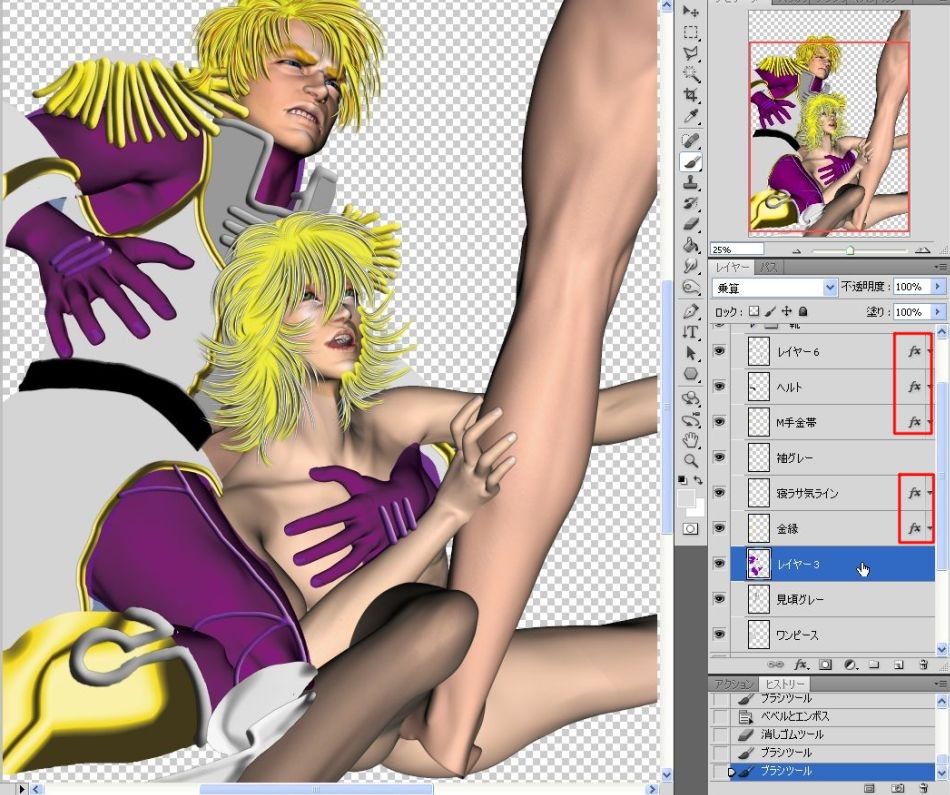Image resolution: width=950 pixels, height=795 pixels.
Task: Hide the ベルト layer
Action: pyautogui.click(x=719, y=386)
